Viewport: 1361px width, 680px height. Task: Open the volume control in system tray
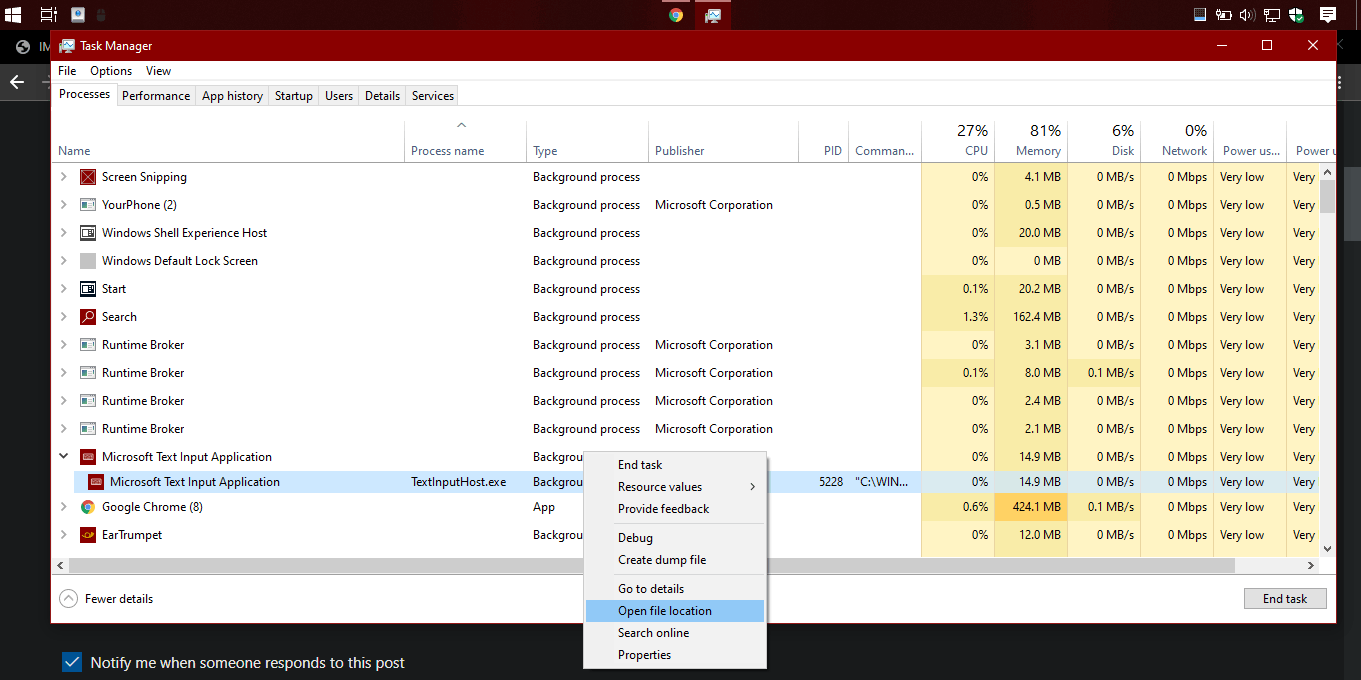pyautogui.click(x=1247, y=15)
